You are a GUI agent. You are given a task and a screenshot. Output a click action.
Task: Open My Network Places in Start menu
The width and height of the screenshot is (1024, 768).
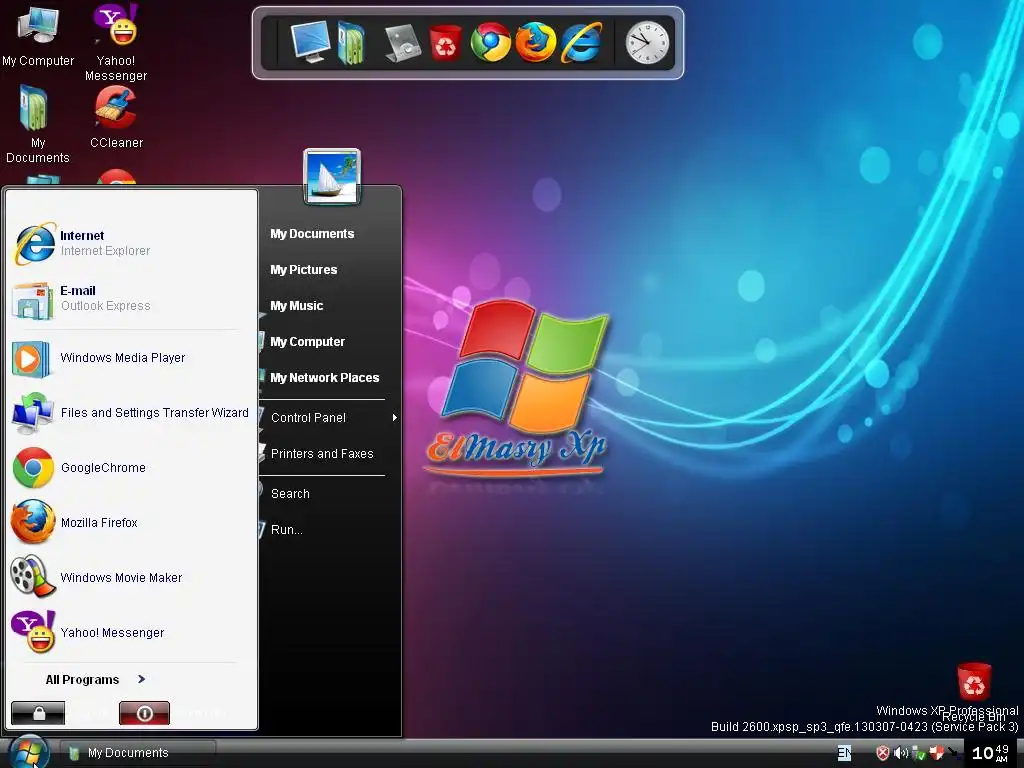point(325,377)
